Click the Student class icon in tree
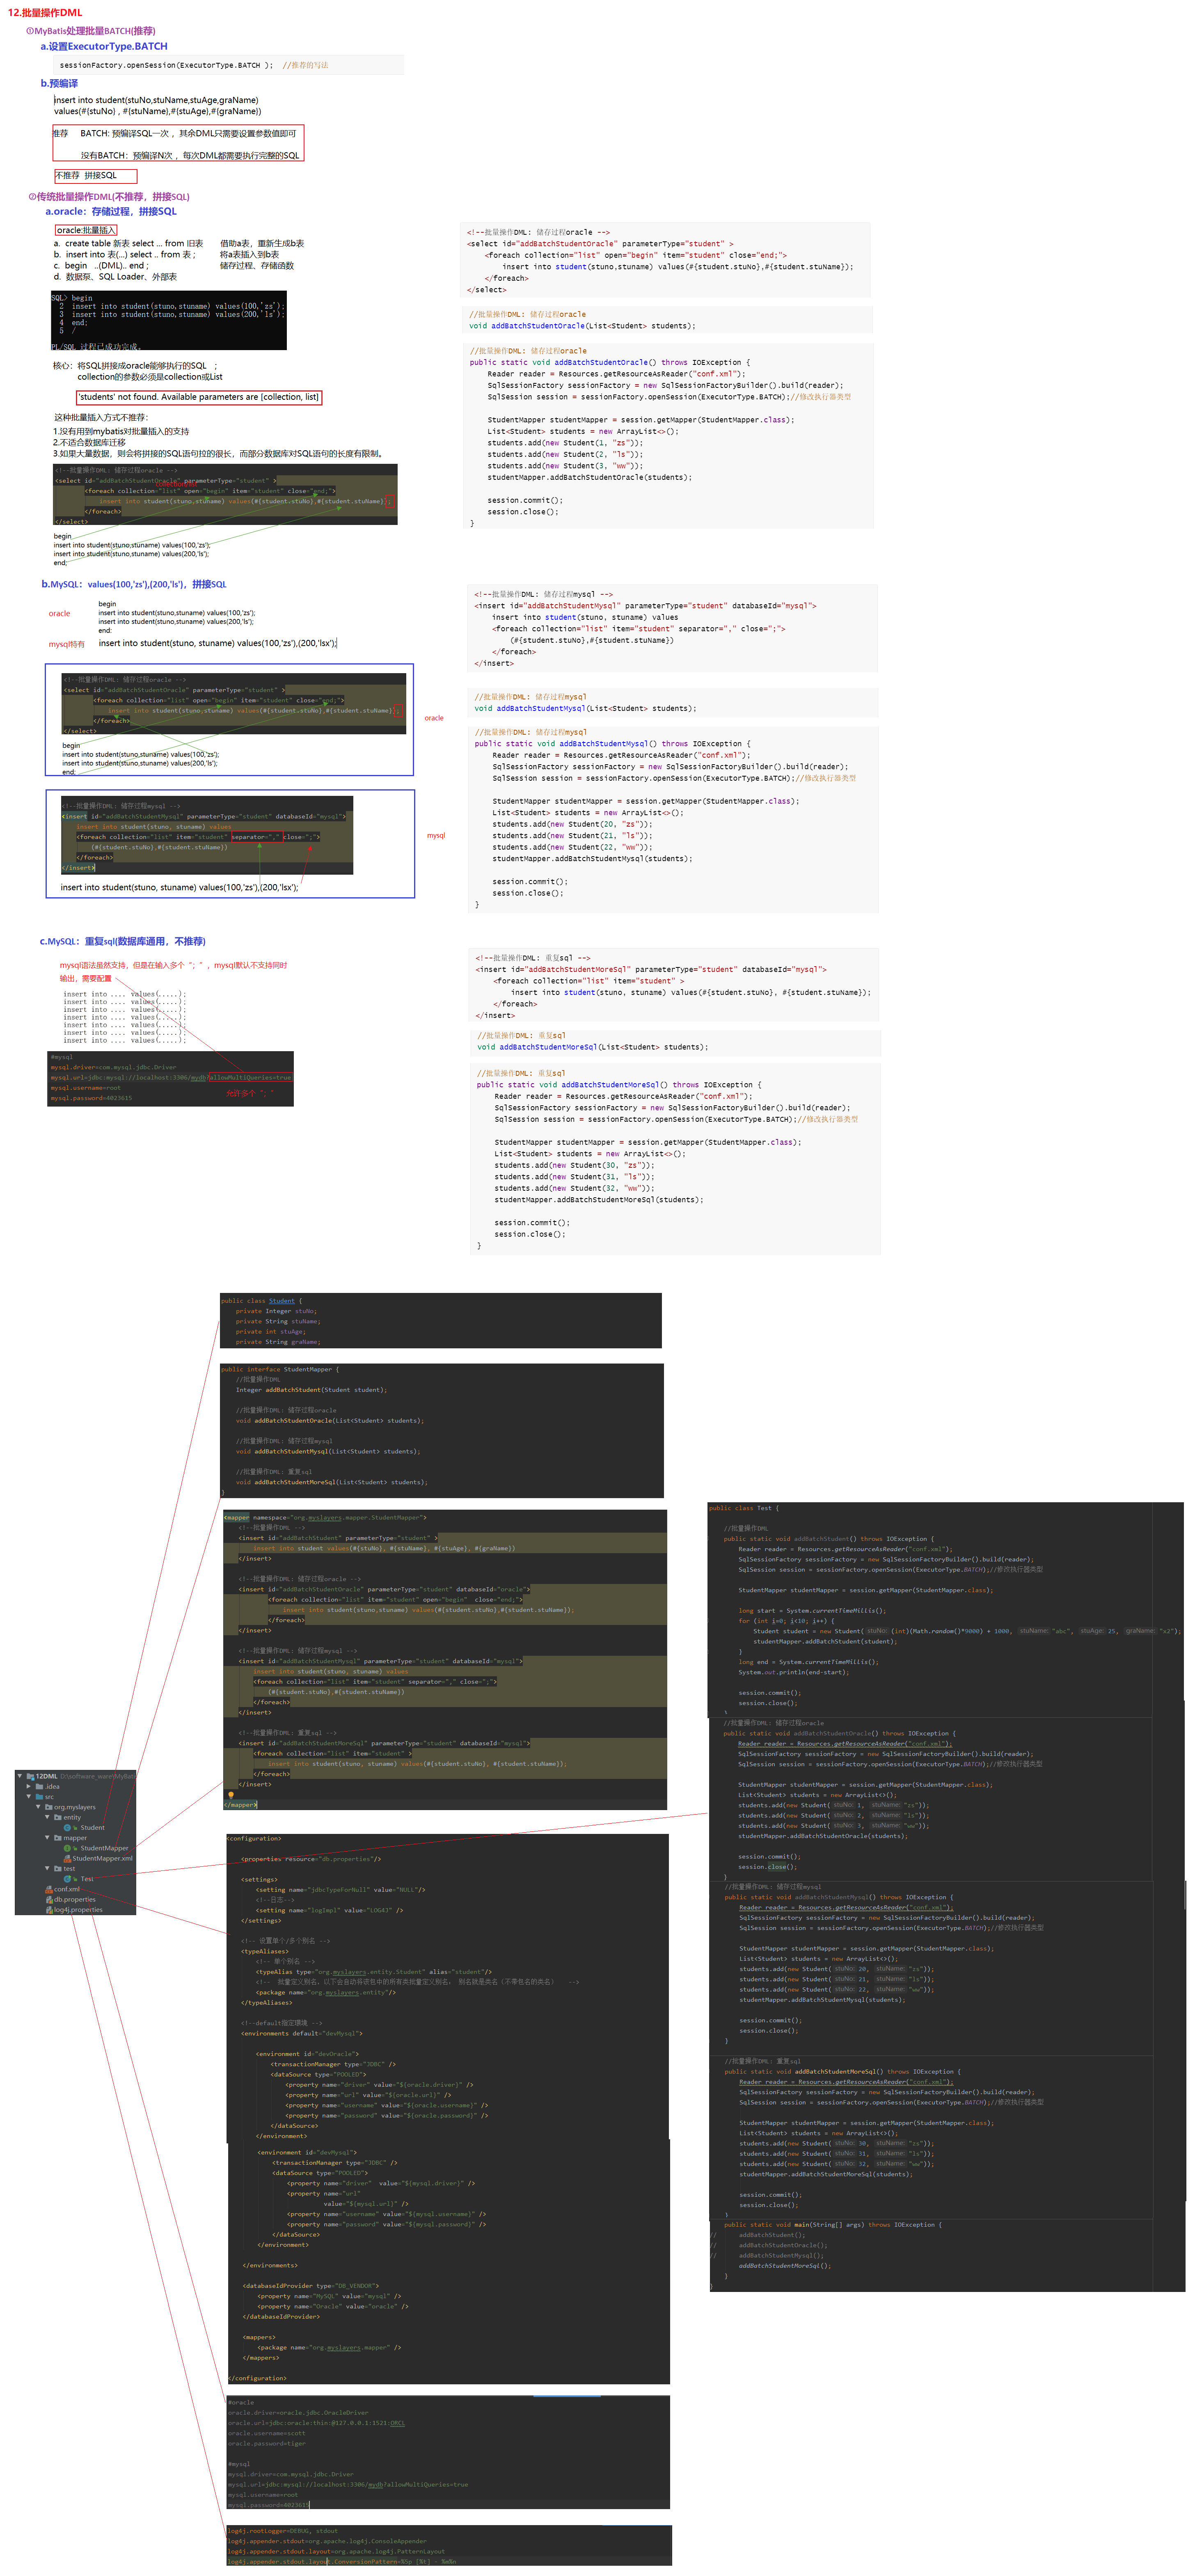The image size is (1195, 2576). pyautogui.click(x=67, y=1828)
